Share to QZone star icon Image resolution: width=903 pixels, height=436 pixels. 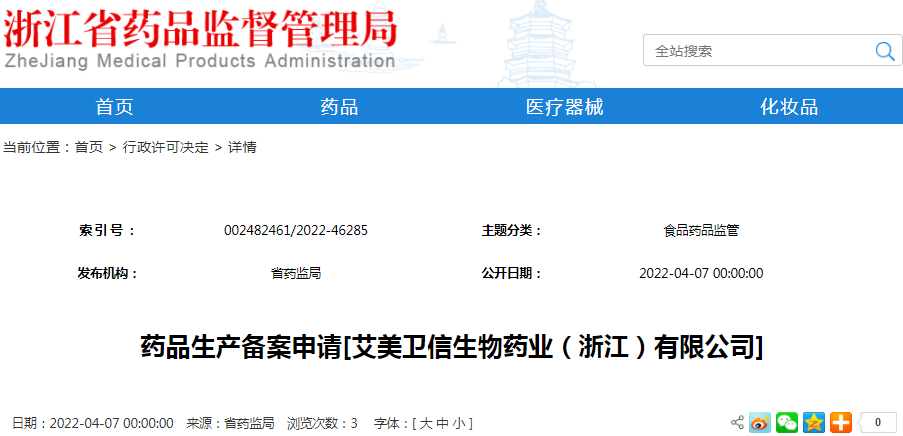tap(814, 423)
